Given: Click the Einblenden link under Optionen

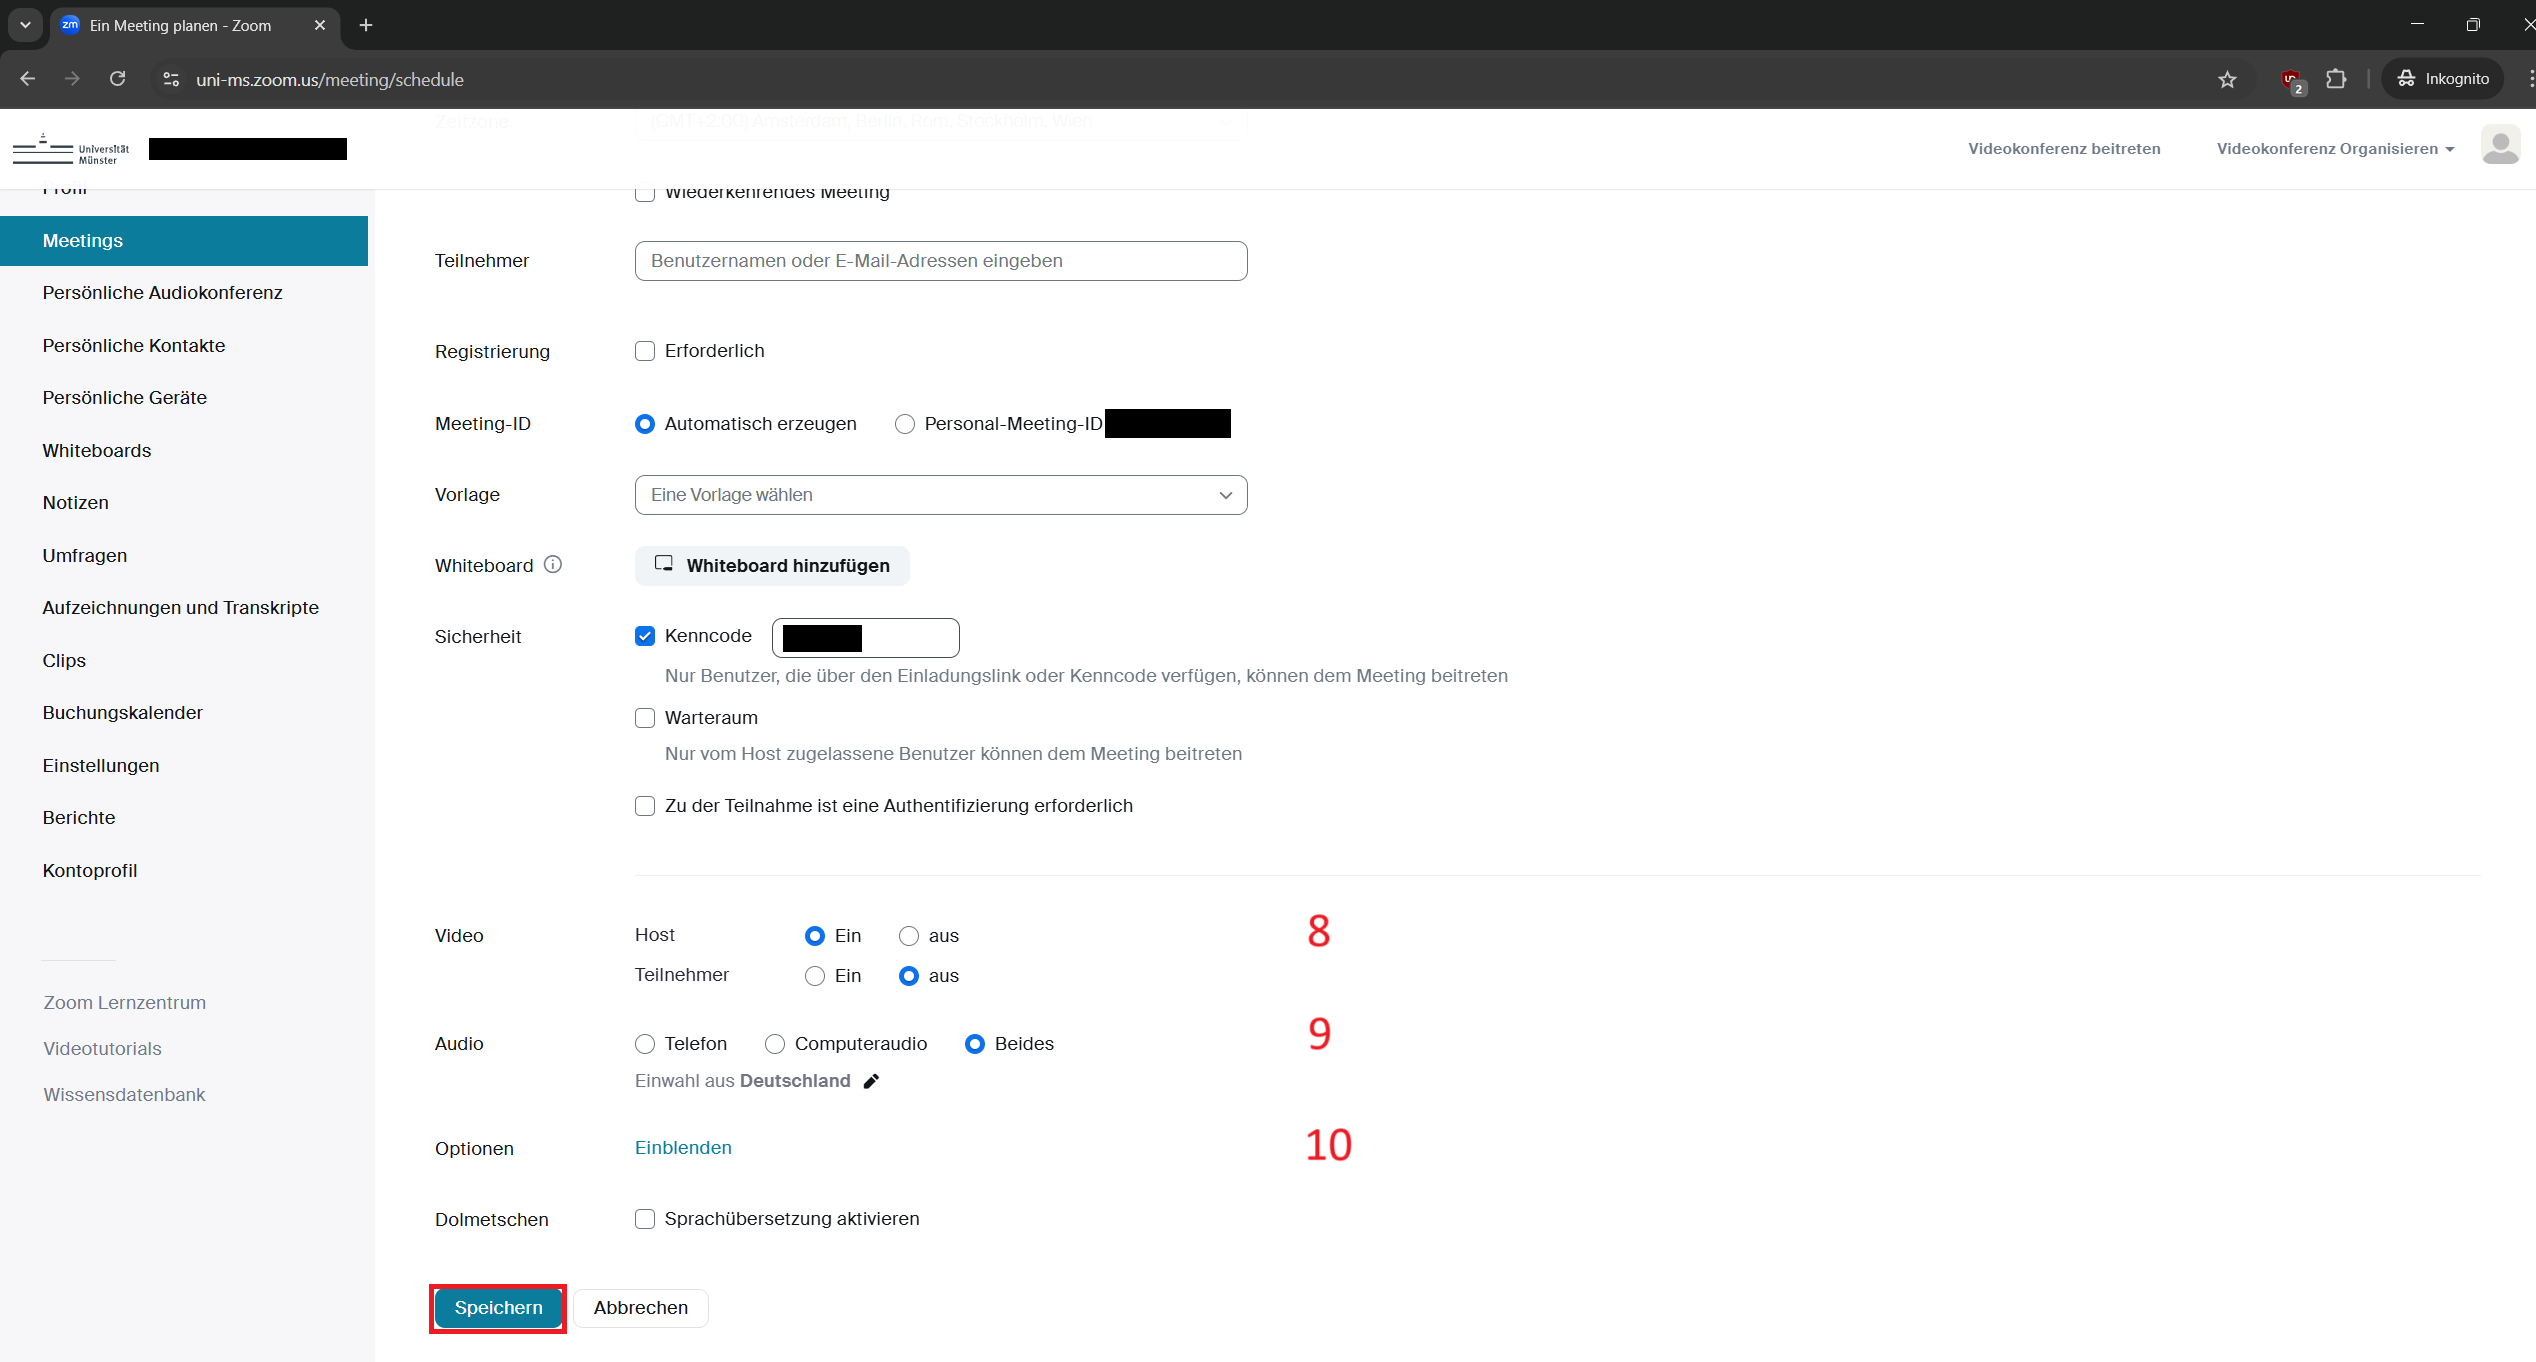Looking at the screenshot, I should 683,1148.
